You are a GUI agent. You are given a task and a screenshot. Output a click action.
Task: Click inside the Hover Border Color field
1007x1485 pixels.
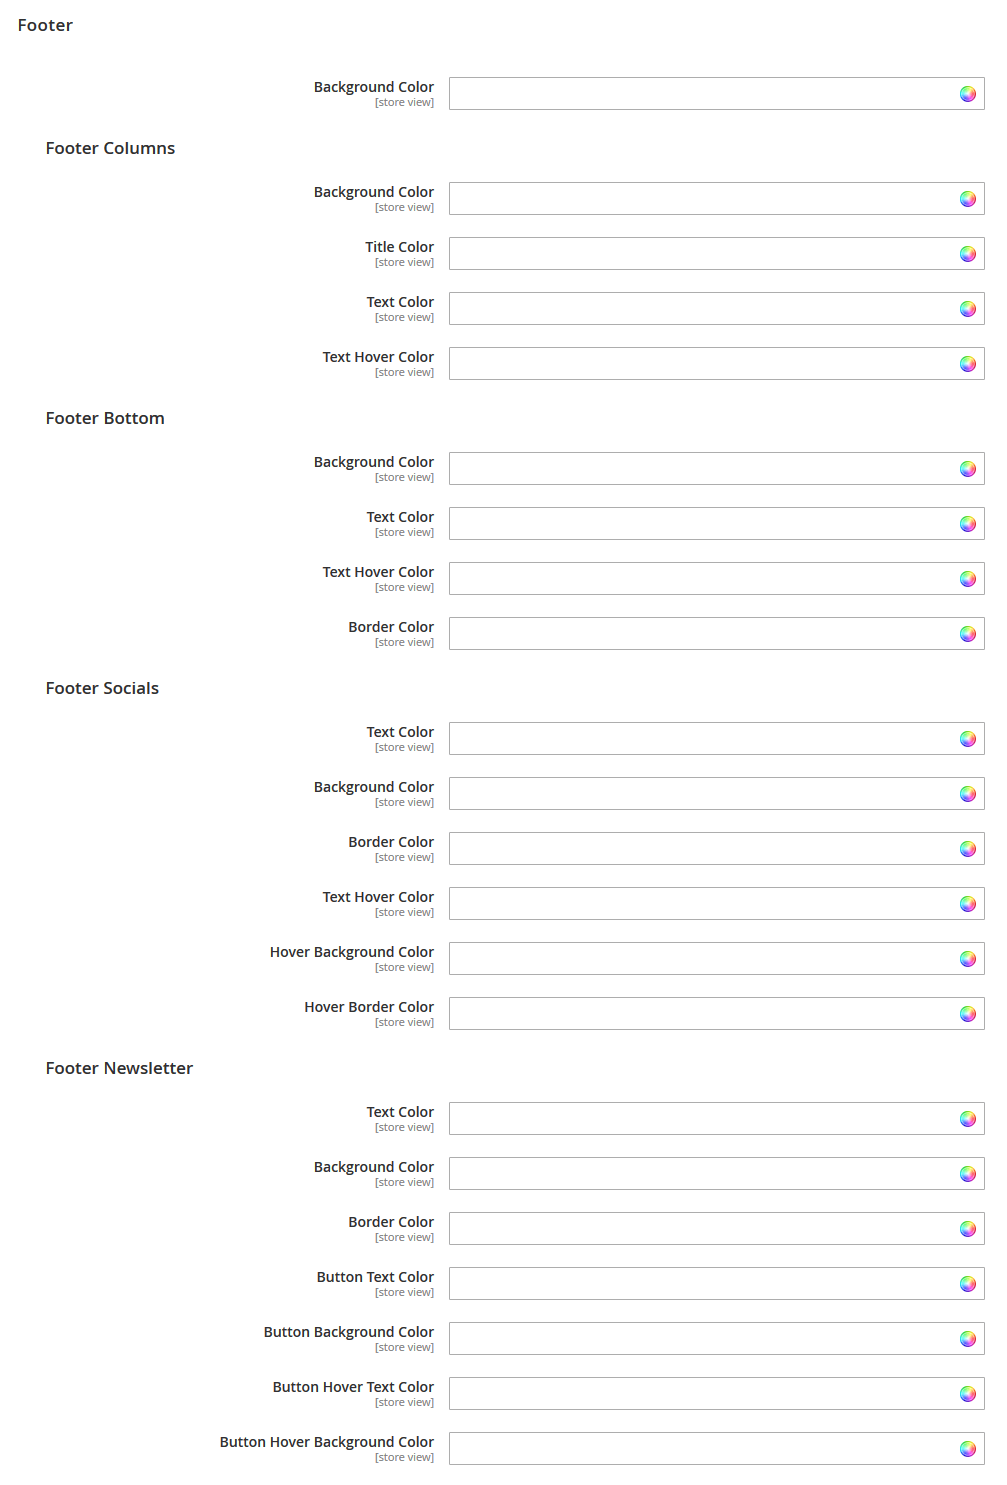tap(700, 1013)
